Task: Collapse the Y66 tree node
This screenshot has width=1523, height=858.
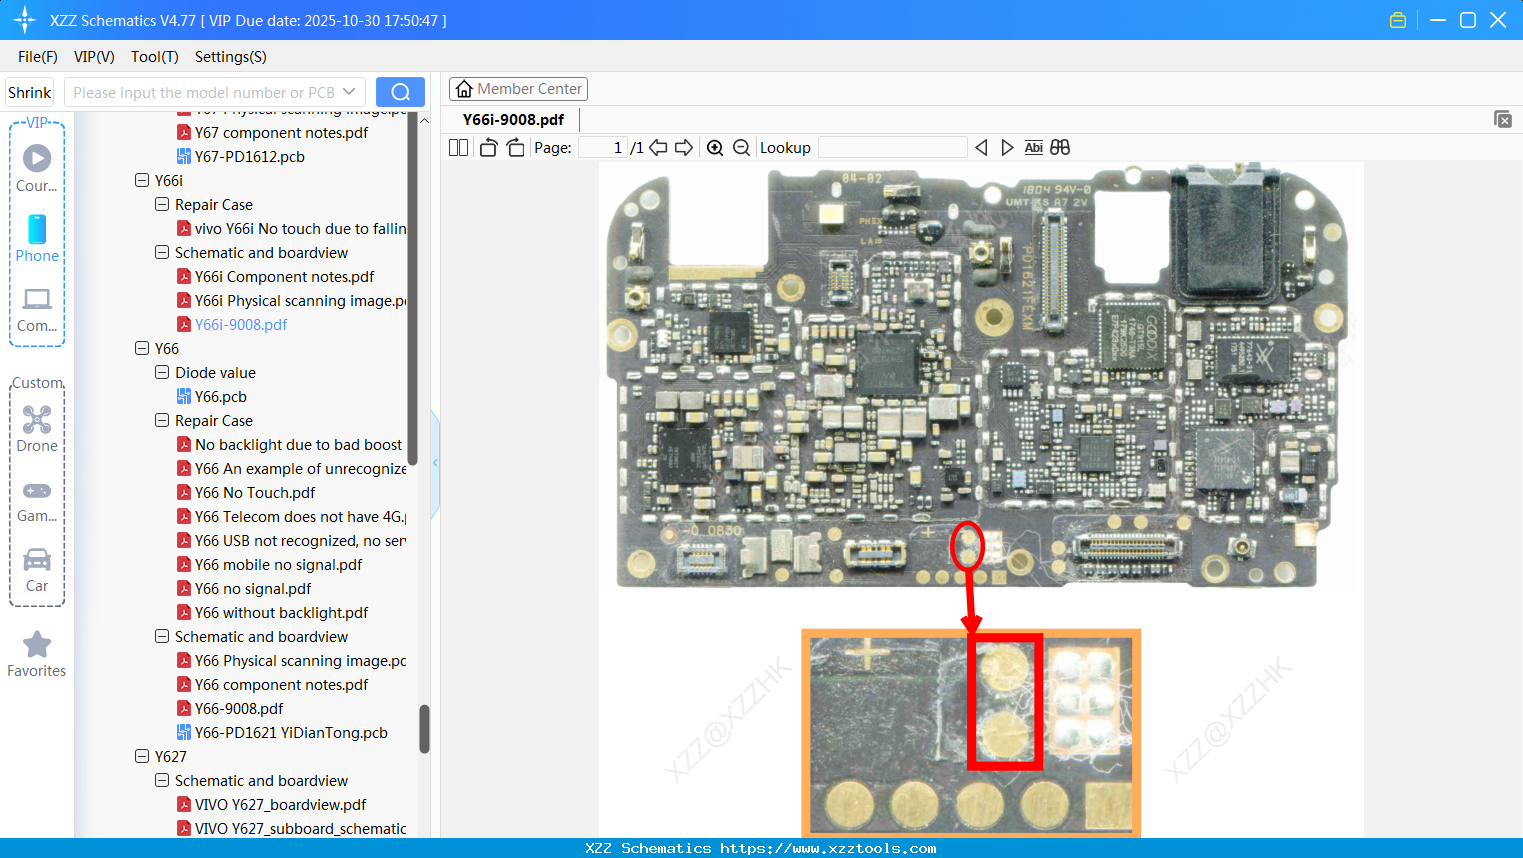Action: tap(142, 349)
